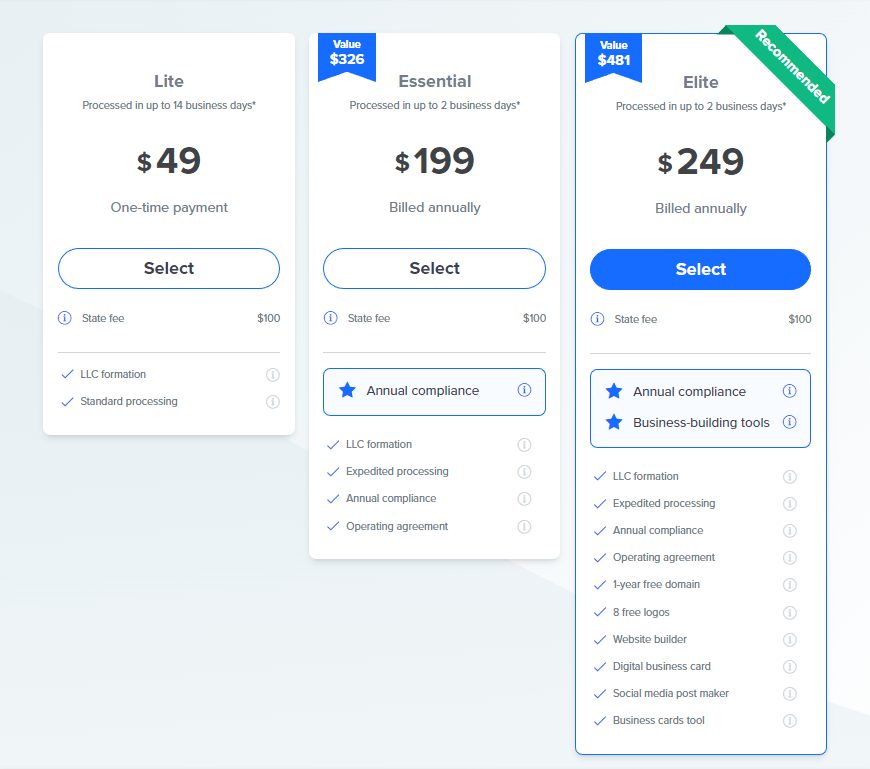The width and height of the screenshot is (870, 769).
Task: Open the info tooltip for LLC formation in Lite
Action: click(272, 374)
